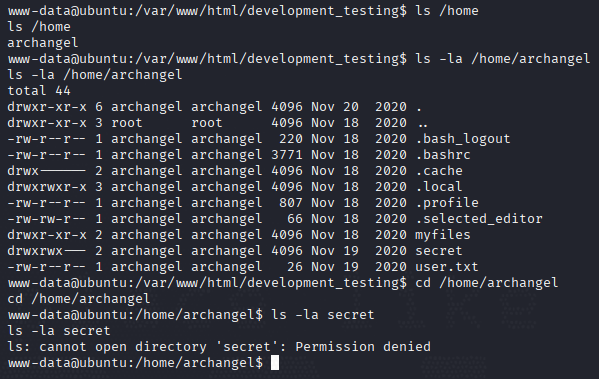Screen dimensions: 599x379
Task: Click the .cache directory name
Action: coord(439,170)
